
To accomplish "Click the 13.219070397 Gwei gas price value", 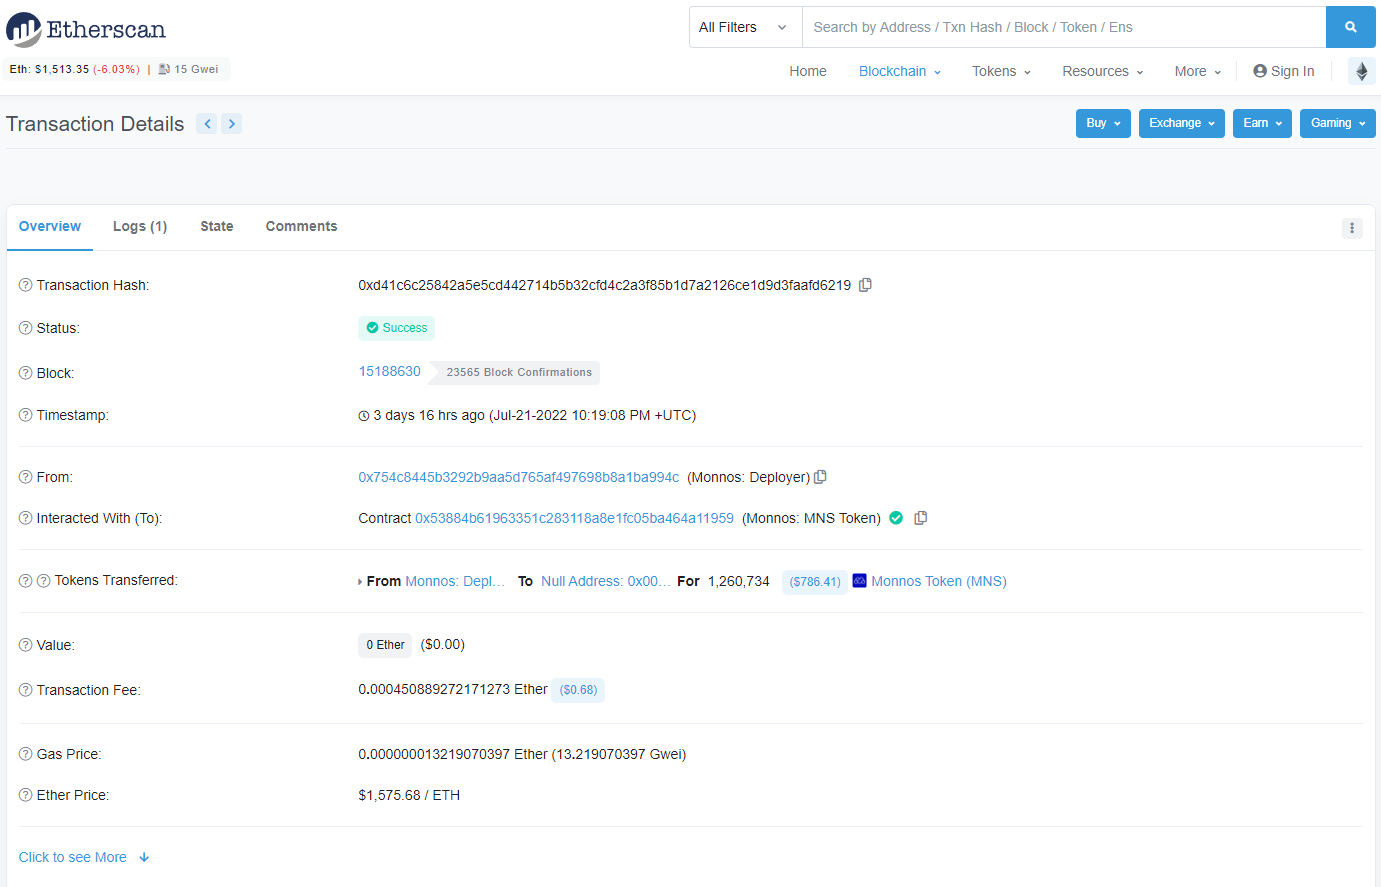I will (x=618, y=754).
